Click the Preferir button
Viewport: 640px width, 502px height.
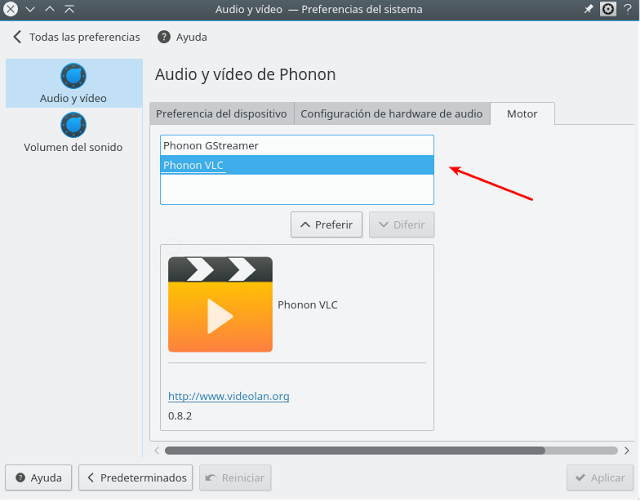point(327,225)
